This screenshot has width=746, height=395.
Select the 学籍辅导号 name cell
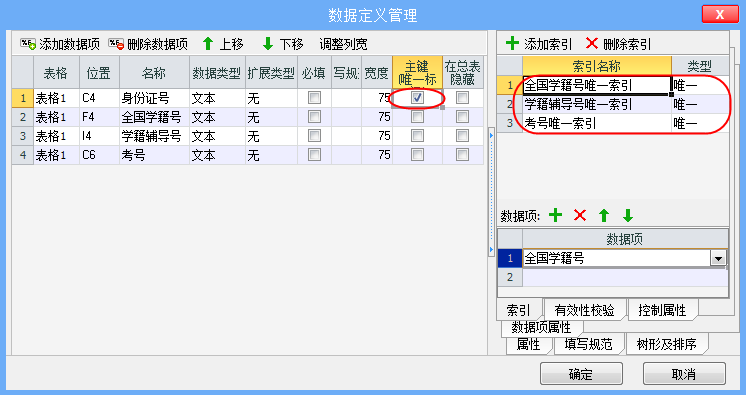(x=154, y=136)
